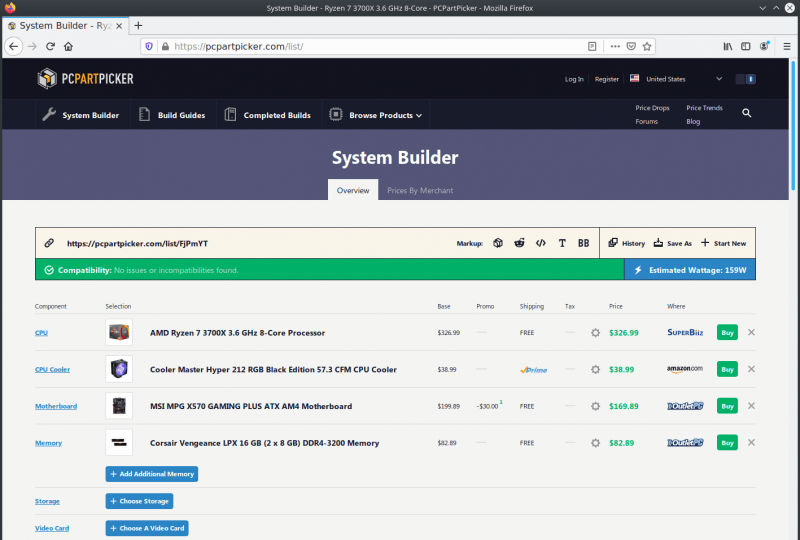Open build History
Screen dimensions: 800x540
[627, 243]
